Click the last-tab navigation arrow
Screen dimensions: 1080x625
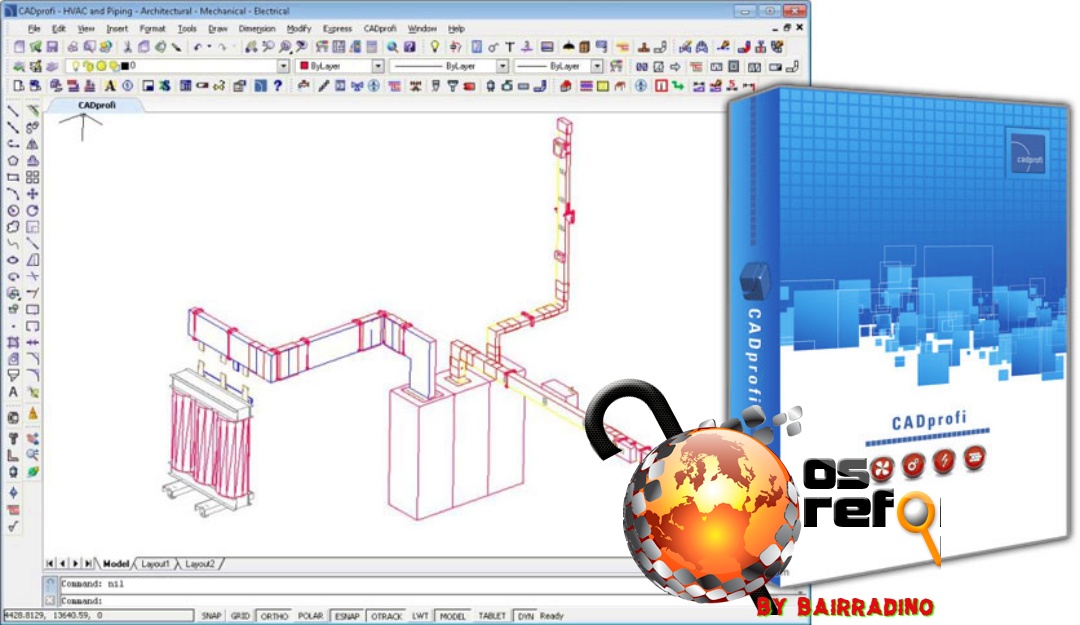88,564
